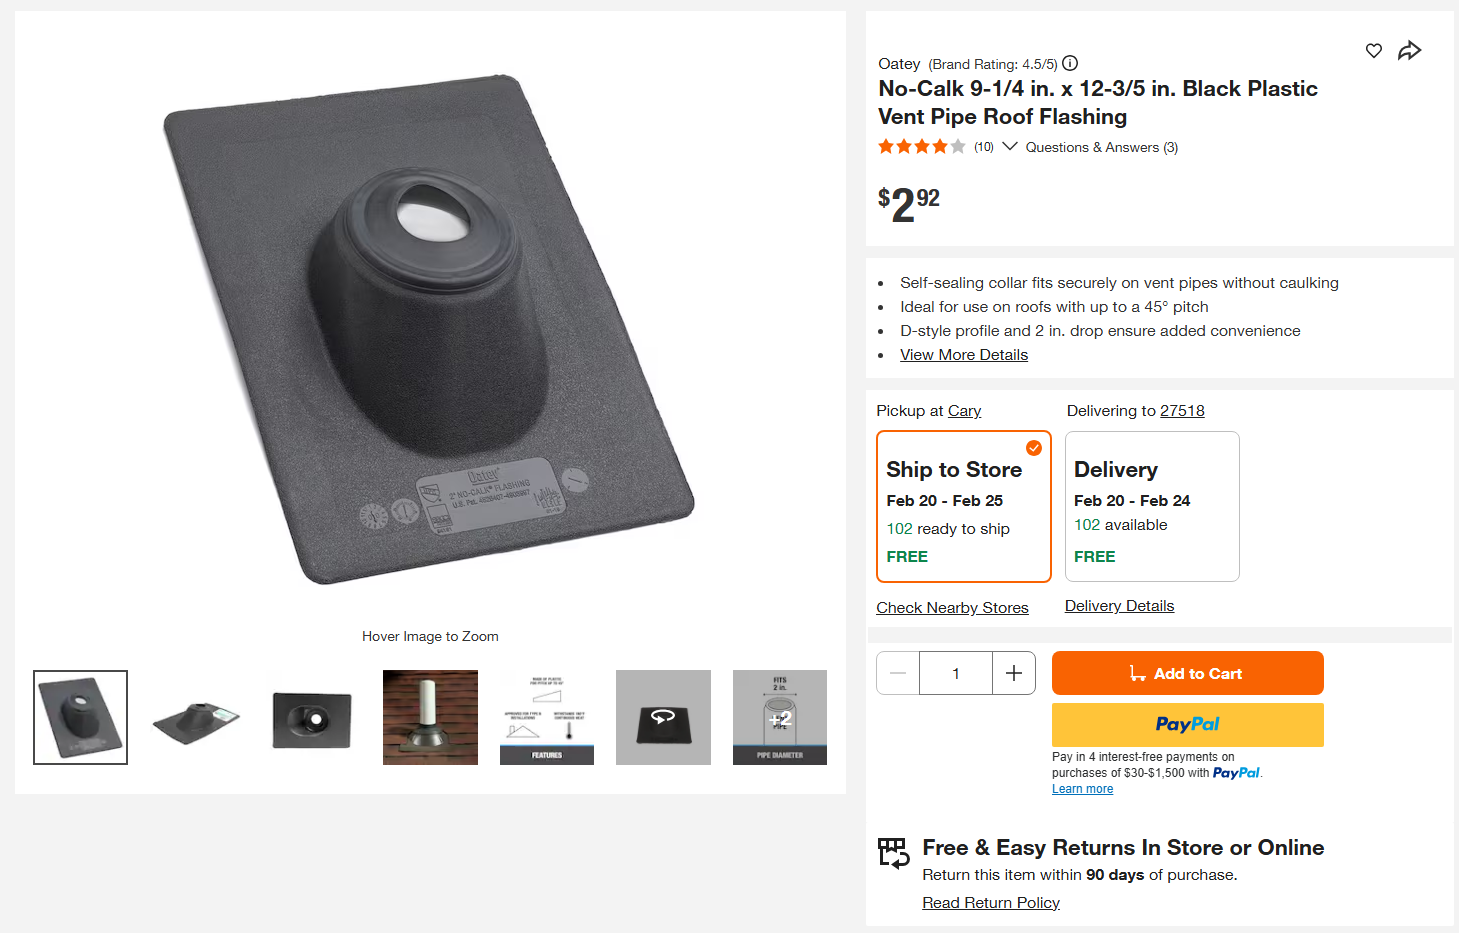This screenshot has height=933, width=1459.
Task: Open Delivery Details
Action: click(1119, 605)
